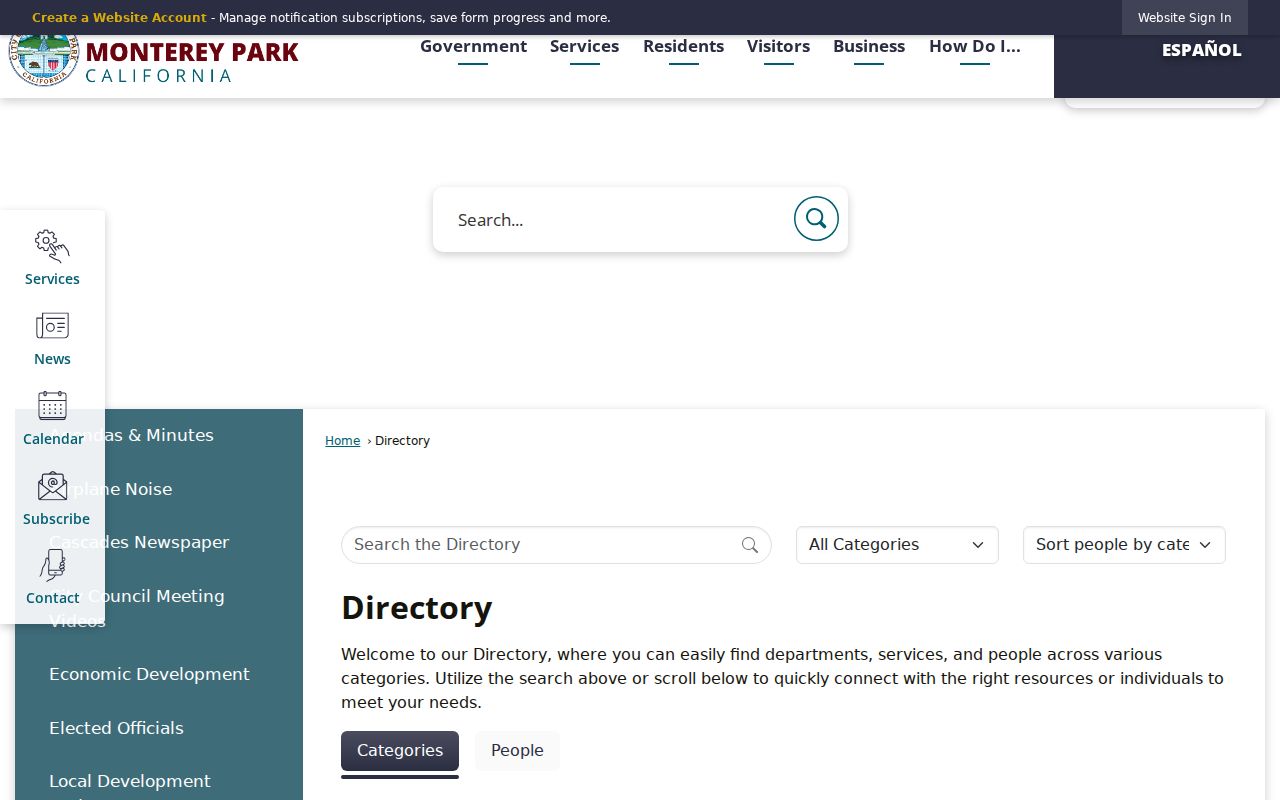This screenshot has height=800, width=1280.
Task: Open the How Do I... menu
Action: point(975,47)
